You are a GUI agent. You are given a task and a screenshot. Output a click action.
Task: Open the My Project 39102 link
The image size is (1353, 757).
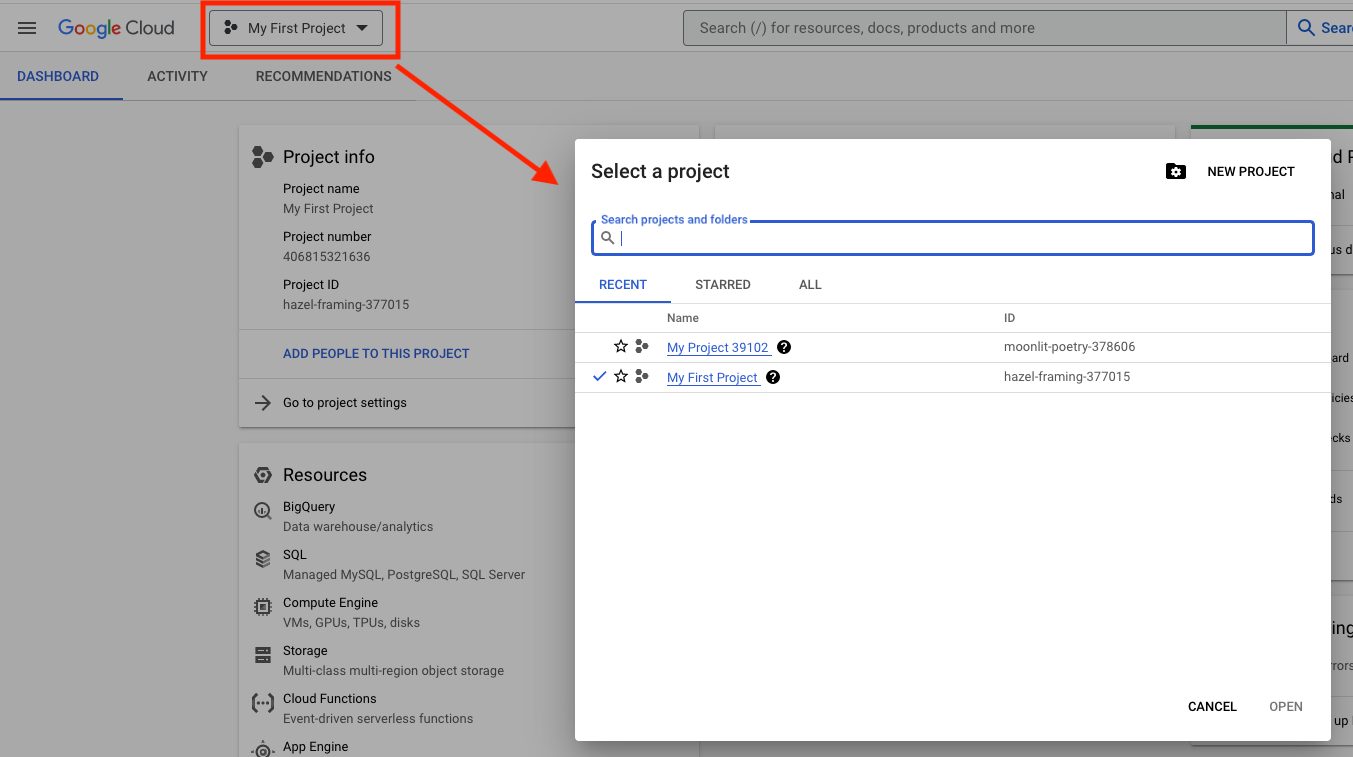[x=718, y=348]
